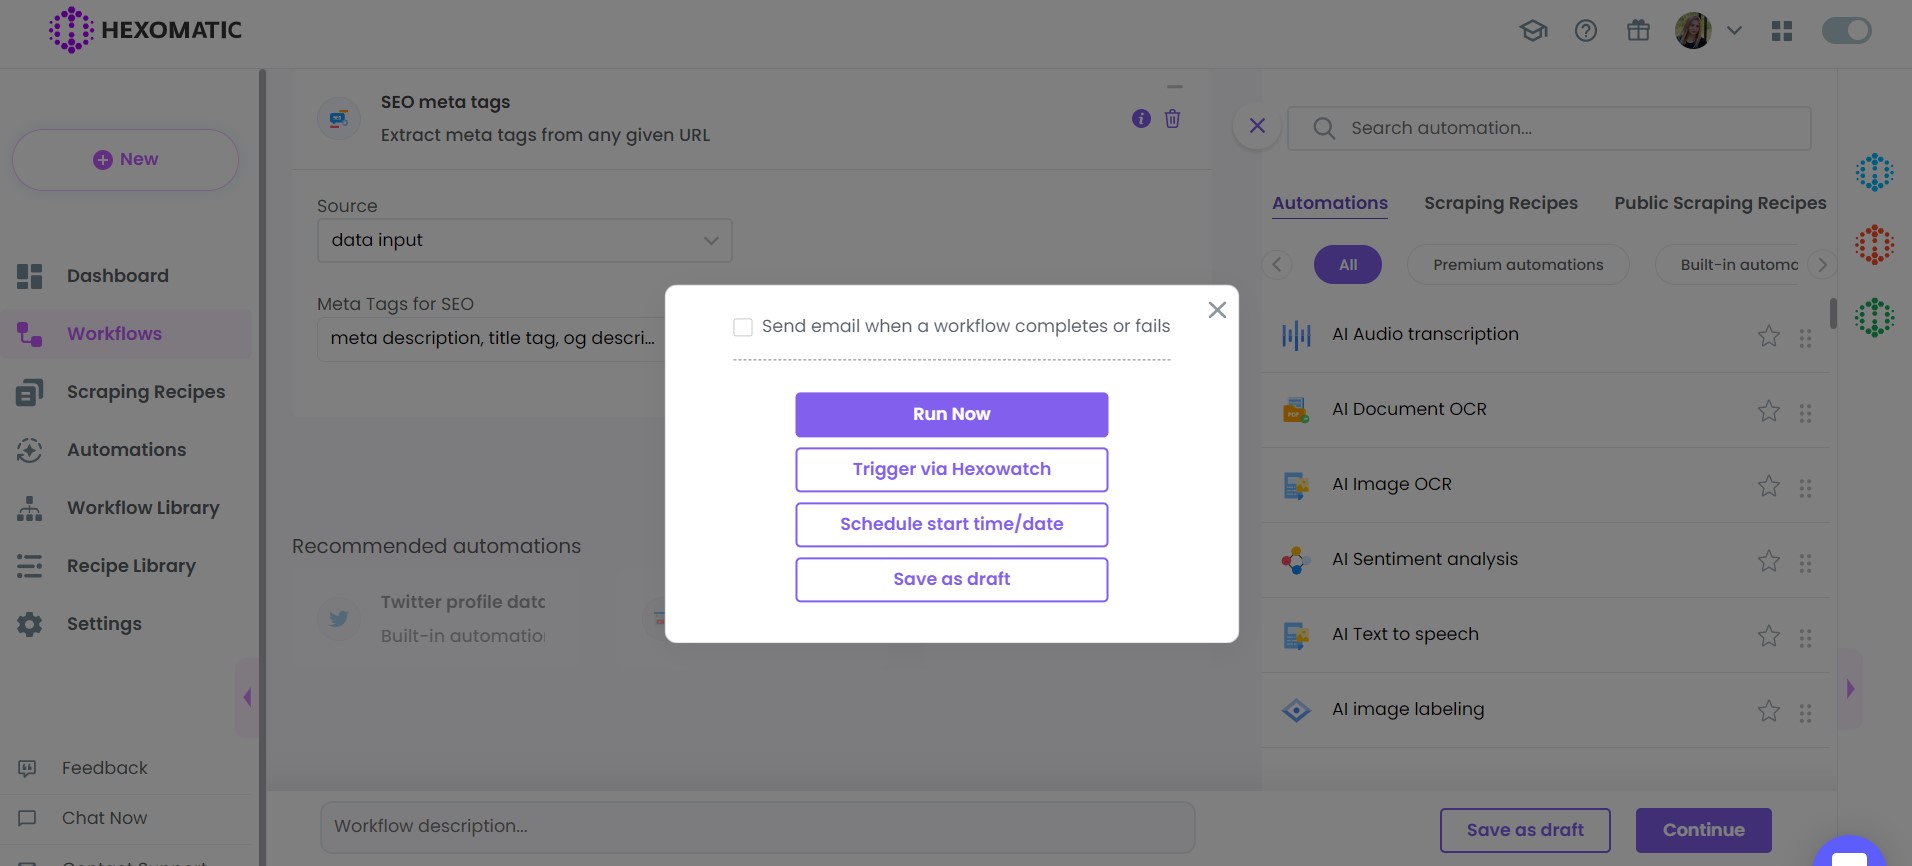
Task: Delete SEO meta tags automation via trash icon
Action: click(x=1172, y=119)
